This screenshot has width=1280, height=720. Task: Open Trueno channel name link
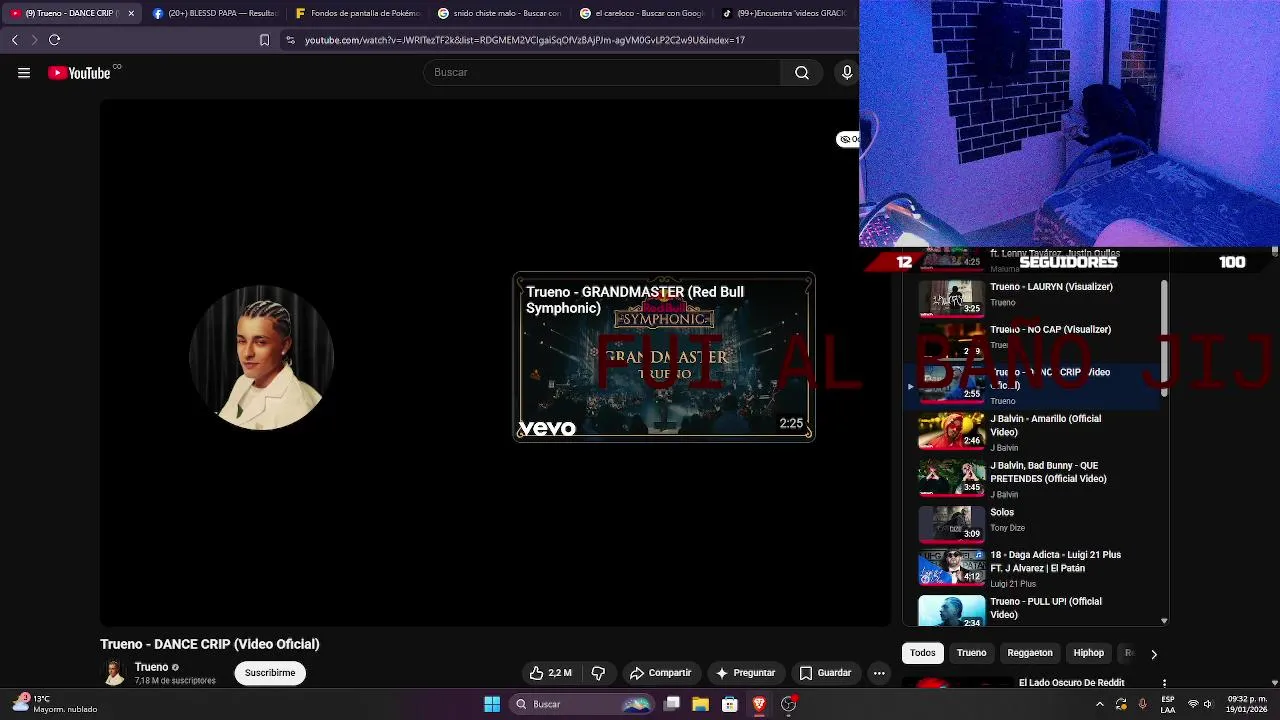point(151,667)
